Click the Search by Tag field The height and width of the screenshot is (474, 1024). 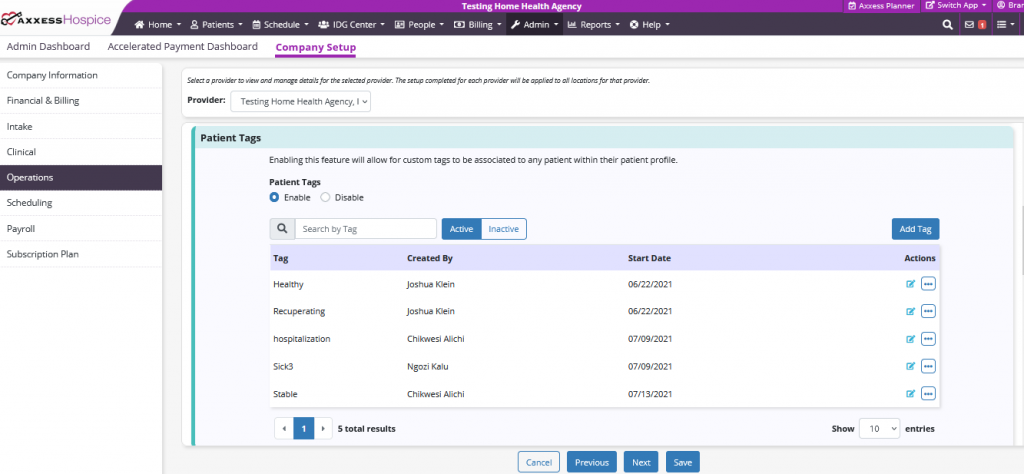(x=365, y=229)
